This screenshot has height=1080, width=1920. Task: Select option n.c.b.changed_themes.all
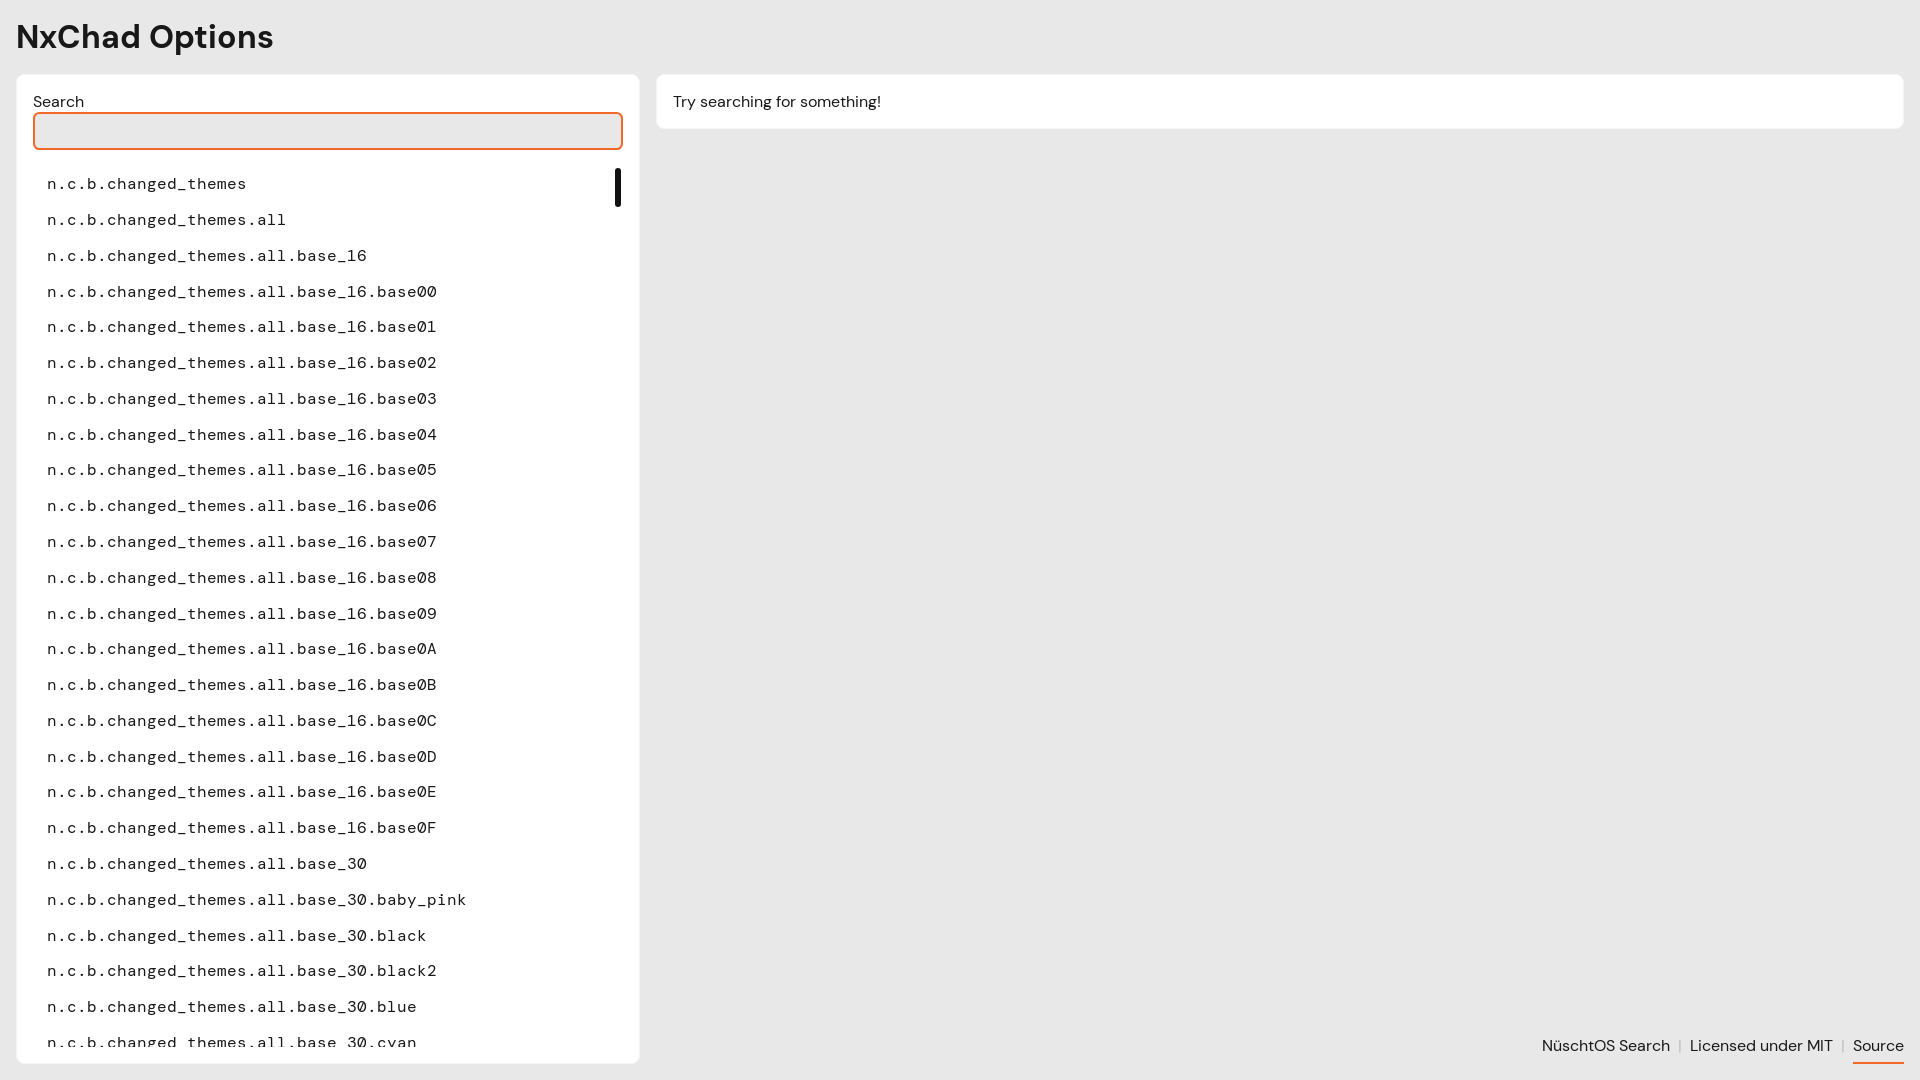click(323, 220)
